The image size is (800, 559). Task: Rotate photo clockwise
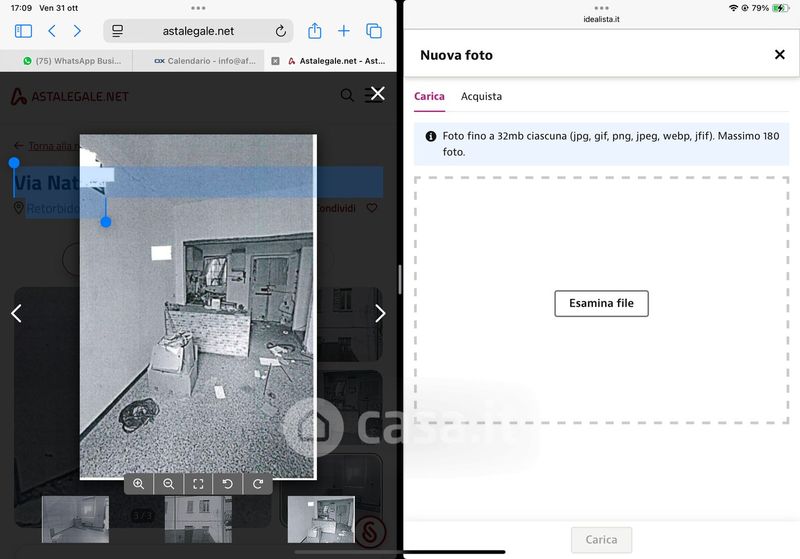pyautogui.click(x=258, y=484)
